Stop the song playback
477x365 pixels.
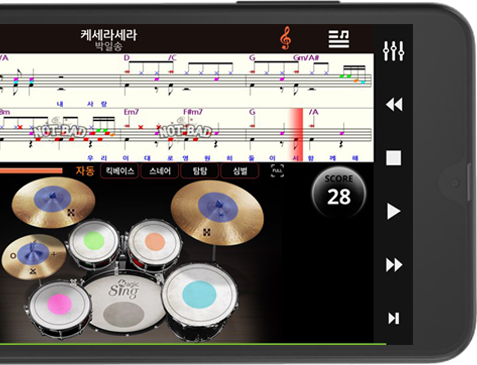[x=394, y=158]
